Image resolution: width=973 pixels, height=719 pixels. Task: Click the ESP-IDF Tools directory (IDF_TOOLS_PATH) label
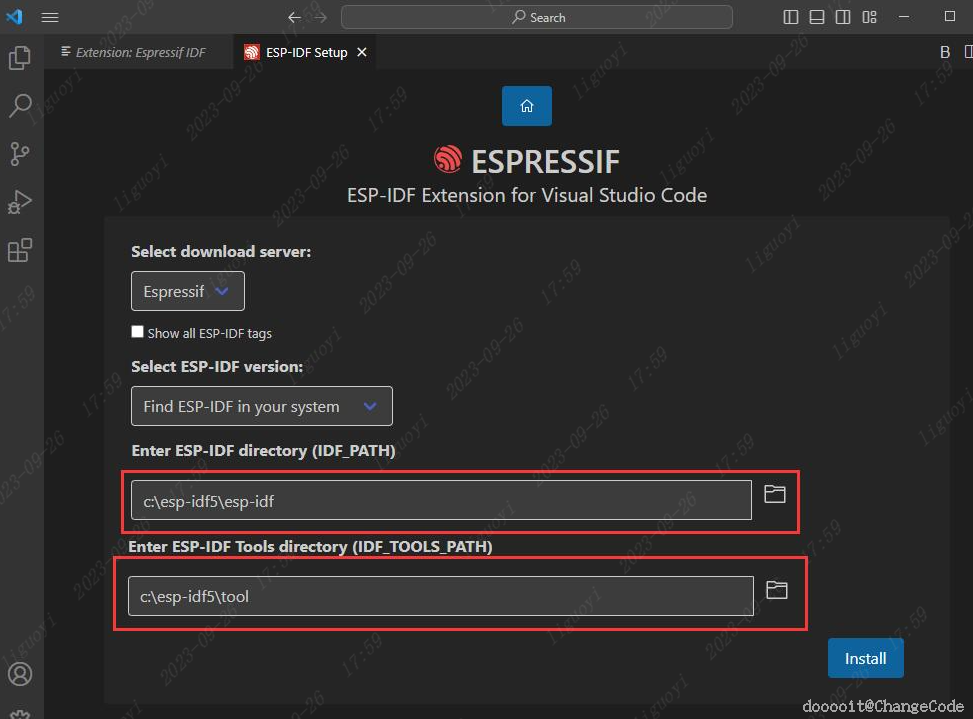coord(310,547)
